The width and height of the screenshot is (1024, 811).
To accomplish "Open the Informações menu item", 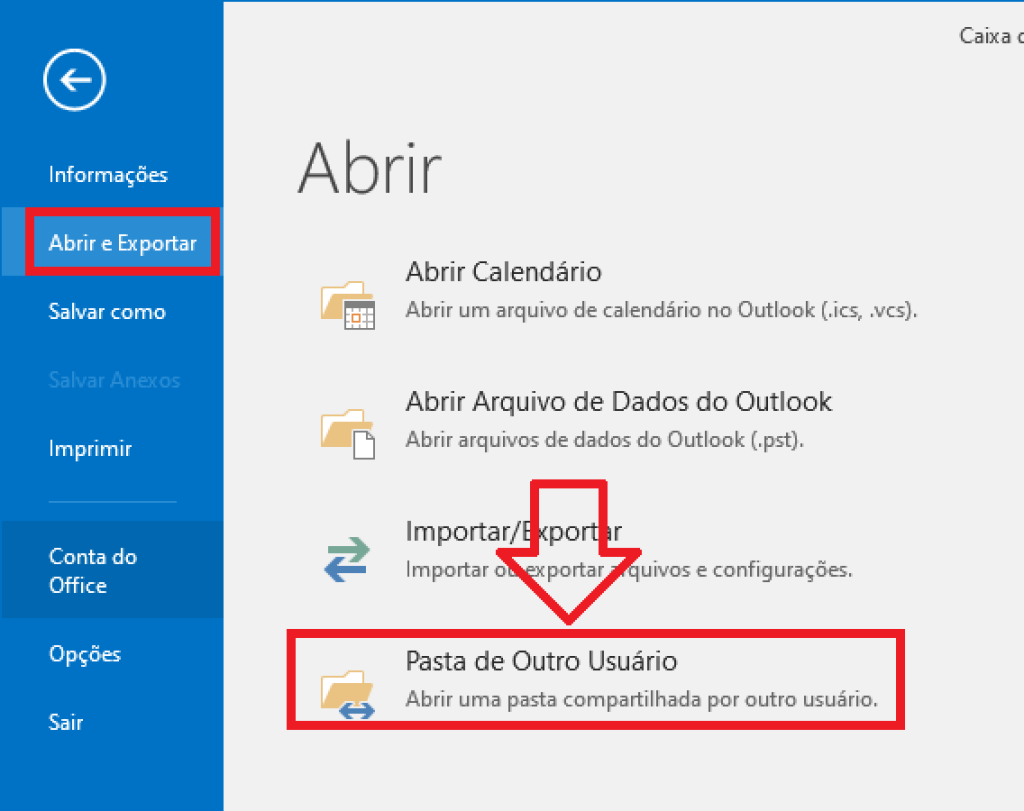I will [108, 174].
